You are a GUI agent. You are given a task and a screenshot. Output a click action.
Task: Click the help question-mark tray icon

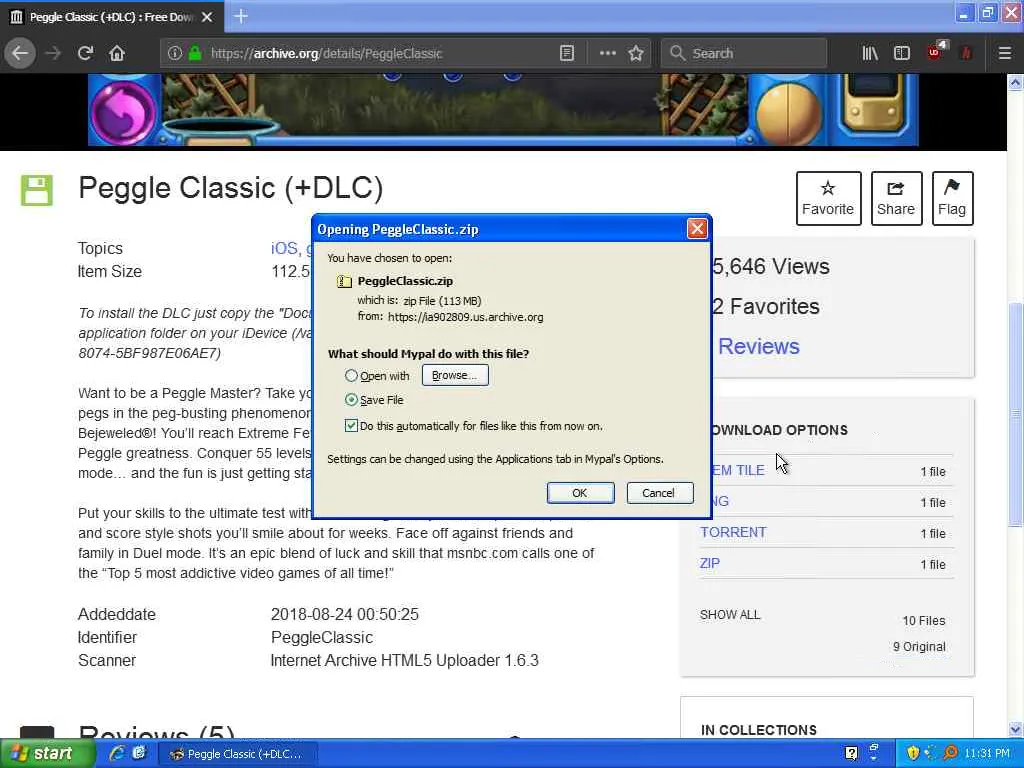point(851,754)
